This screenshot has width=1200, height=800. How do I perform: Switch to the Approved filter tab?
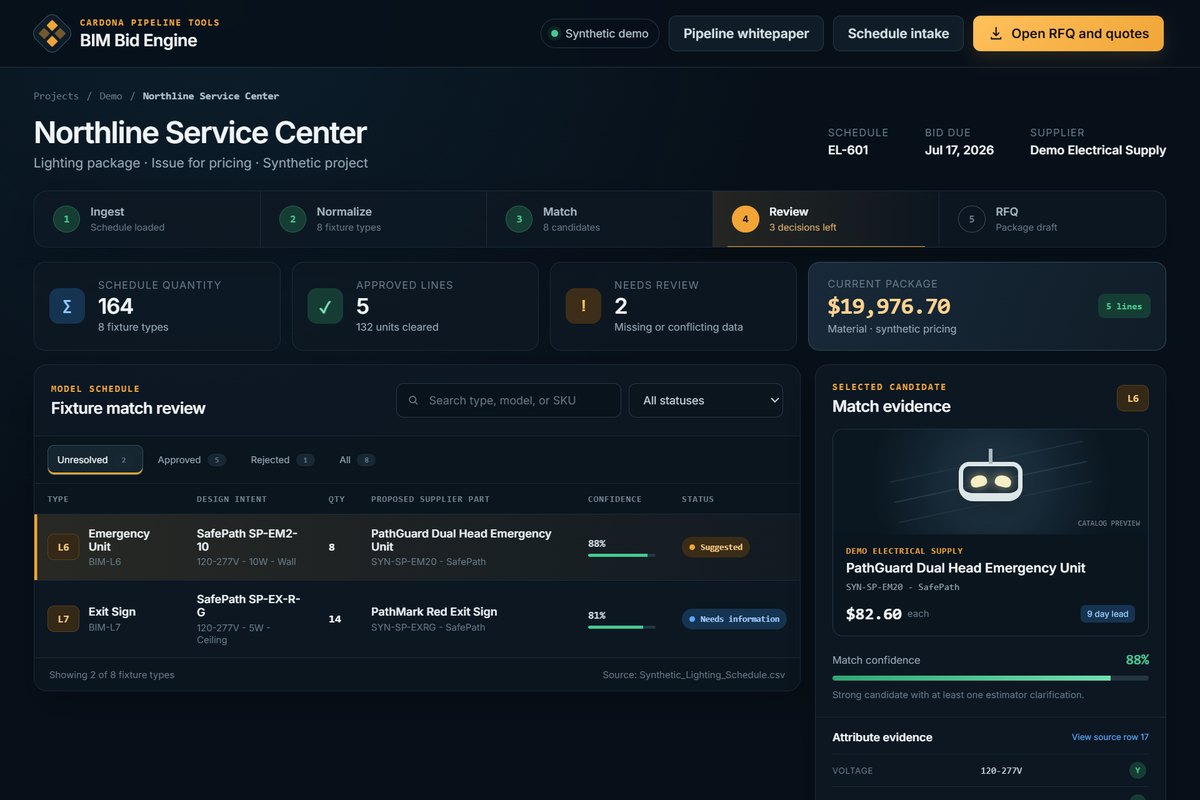click(191, 460)
